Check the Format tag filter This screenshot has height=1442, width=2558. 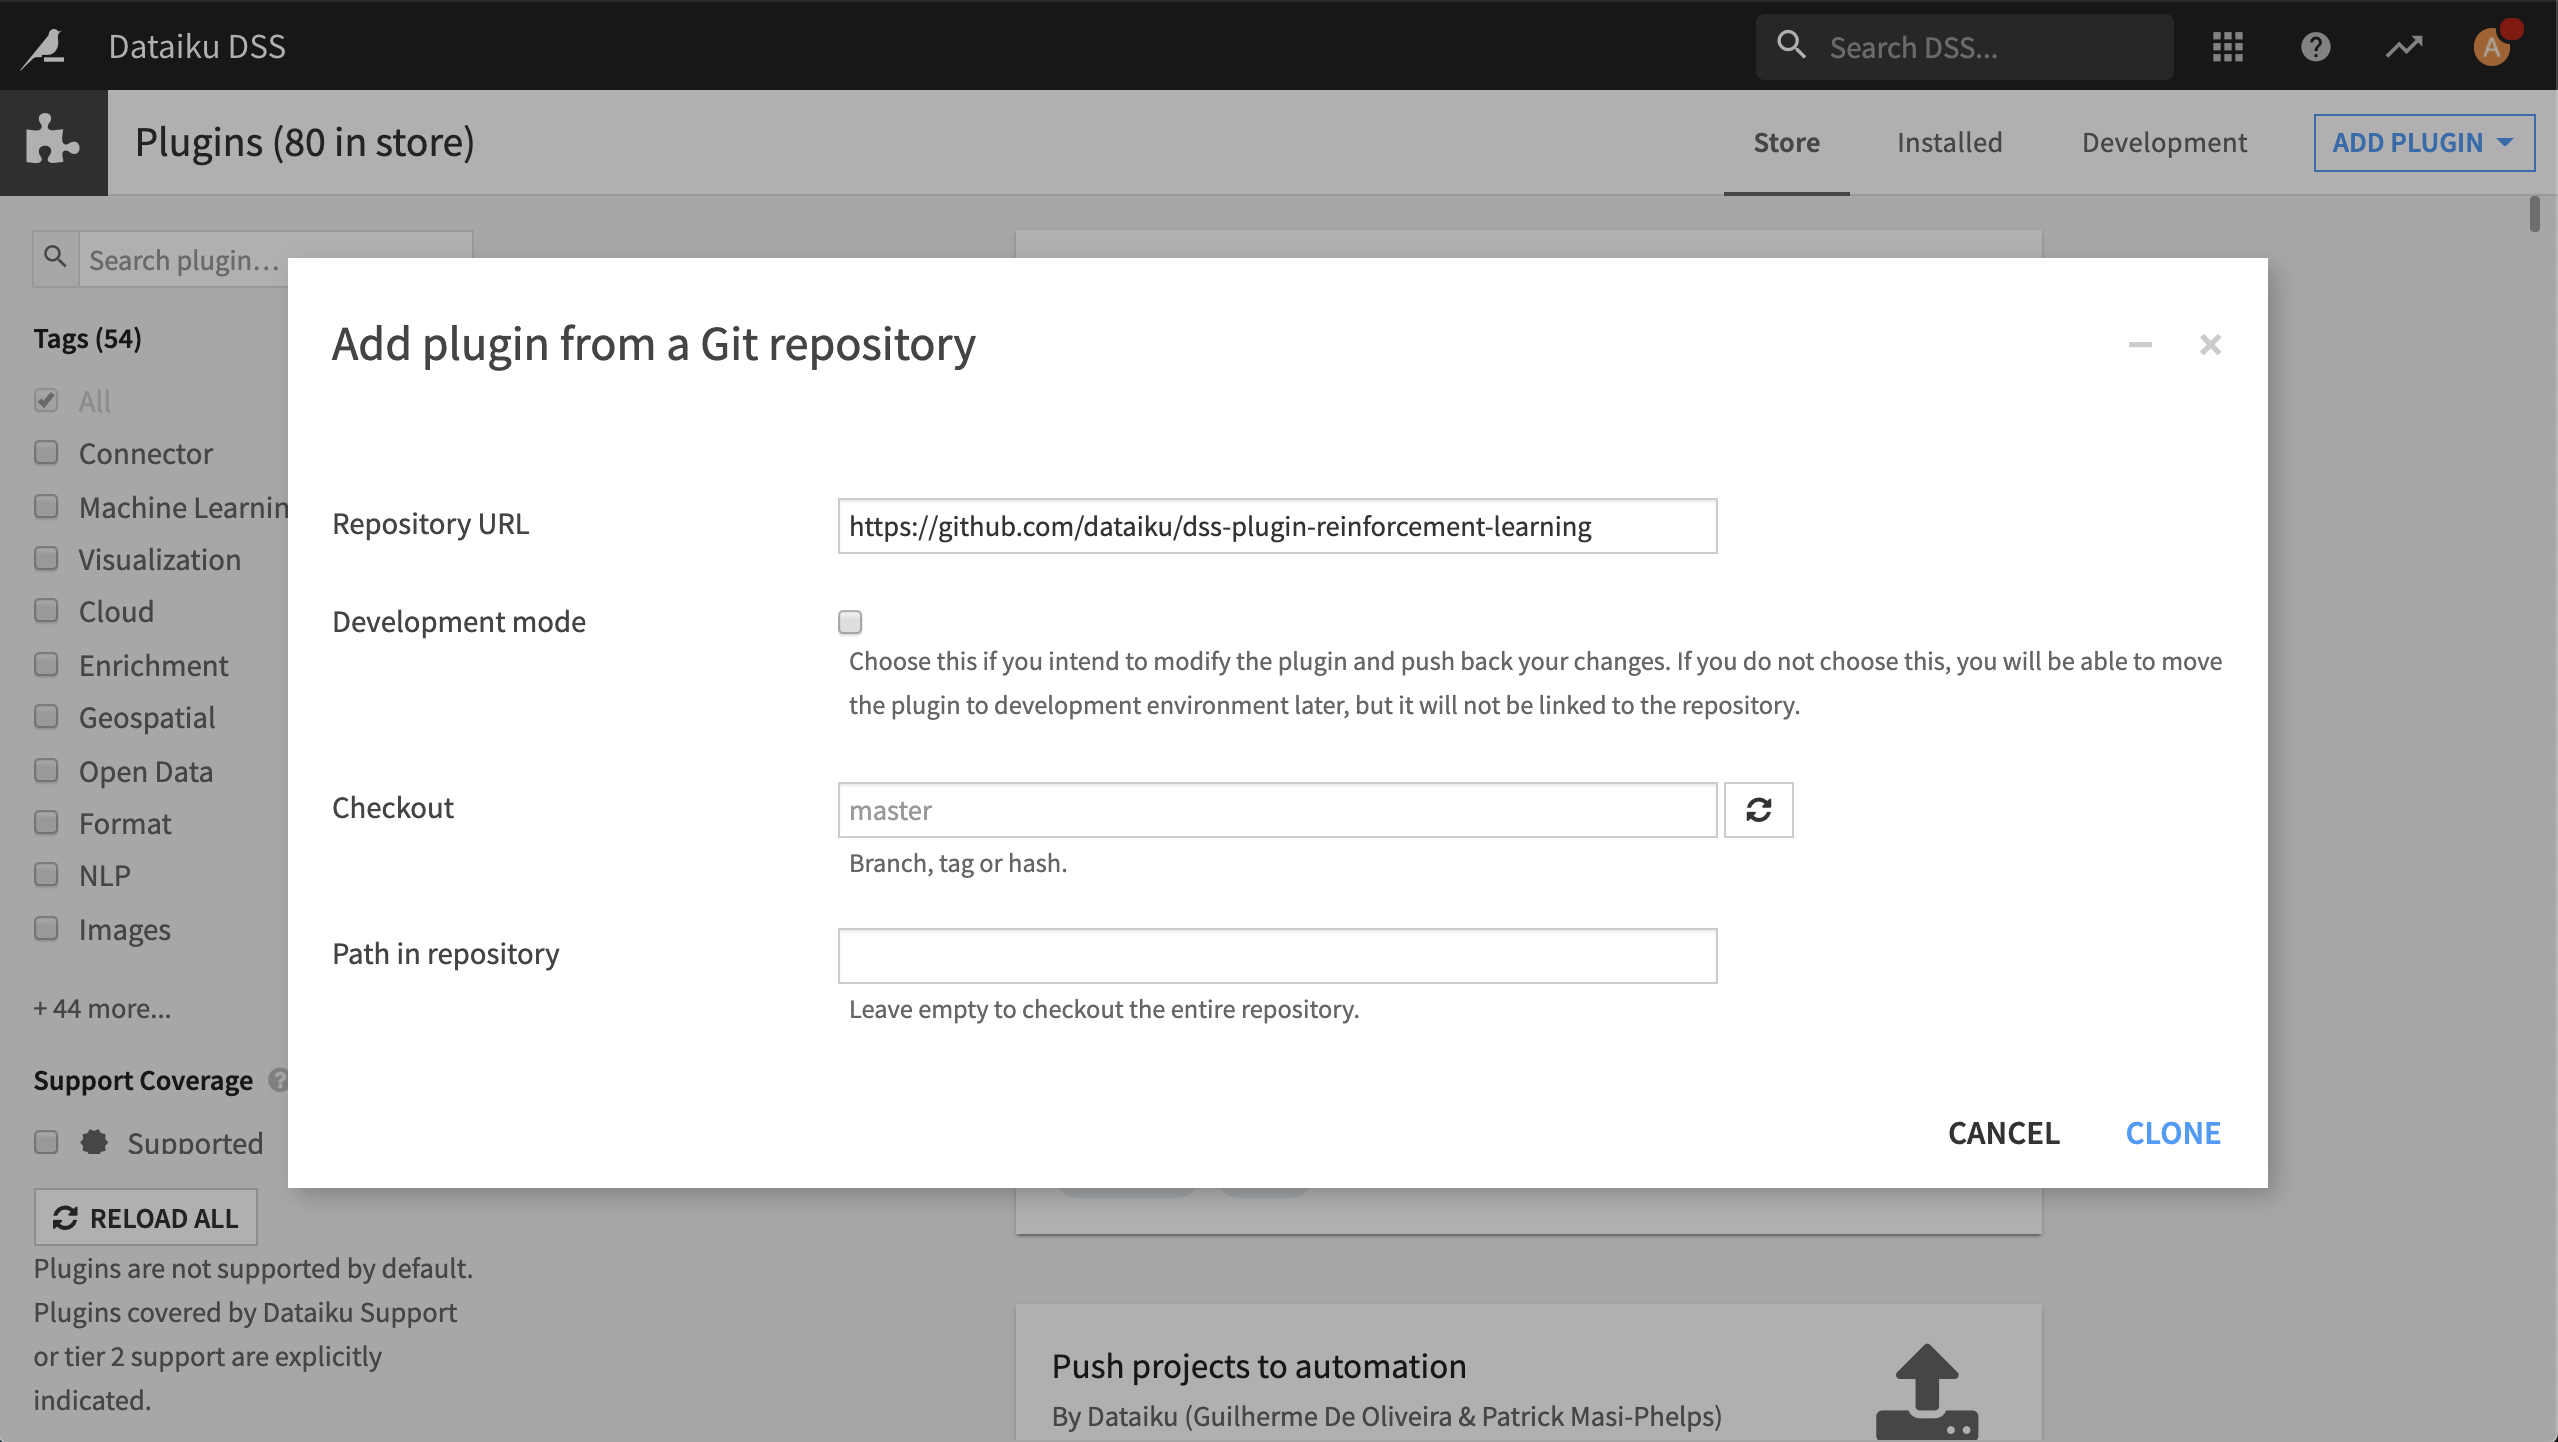(46, 822)
